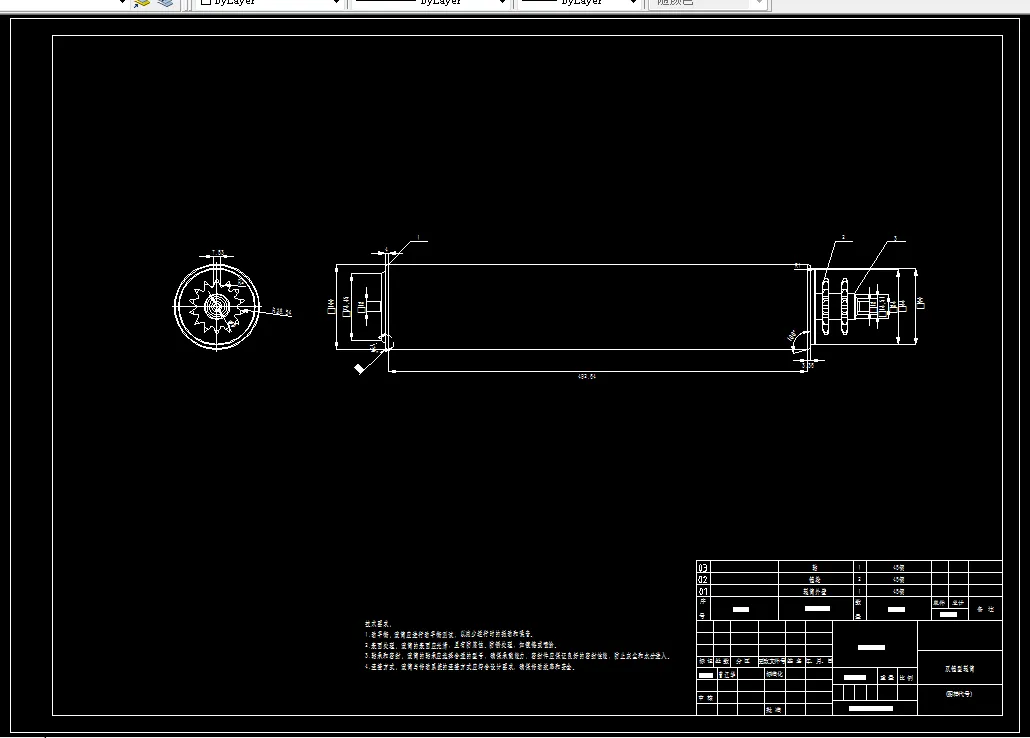This screenshot has width=1030, height=738.
Task: Click balloon number 1 leader label
Action: tap(418, 238)
